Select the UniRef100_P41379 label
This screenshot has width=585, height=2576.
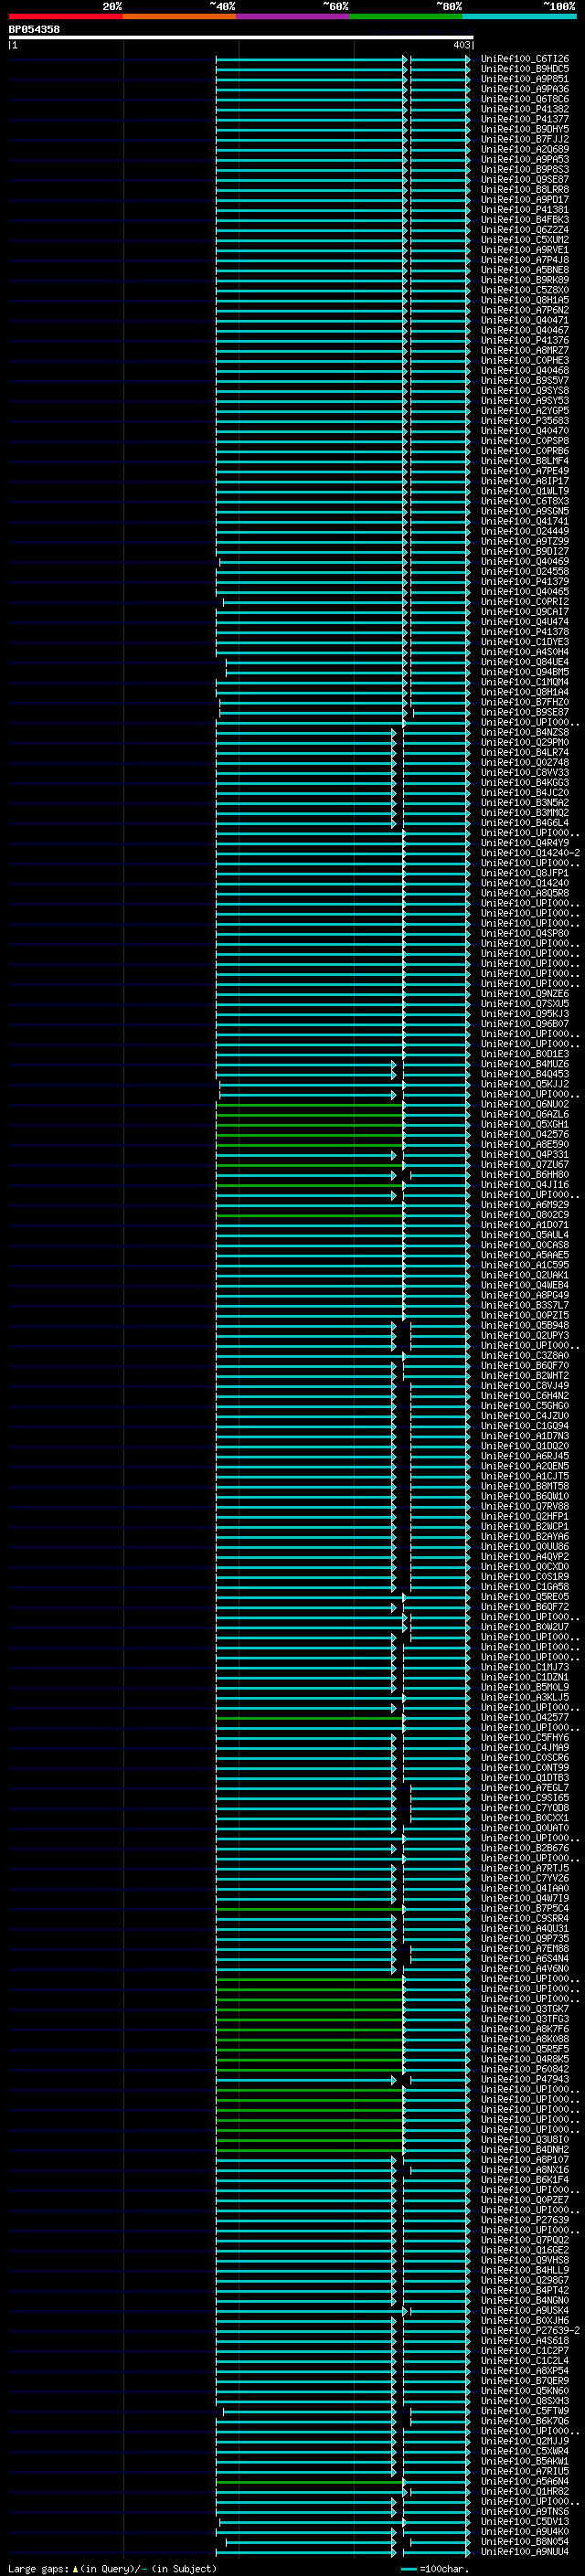click(x=525, y=582)
